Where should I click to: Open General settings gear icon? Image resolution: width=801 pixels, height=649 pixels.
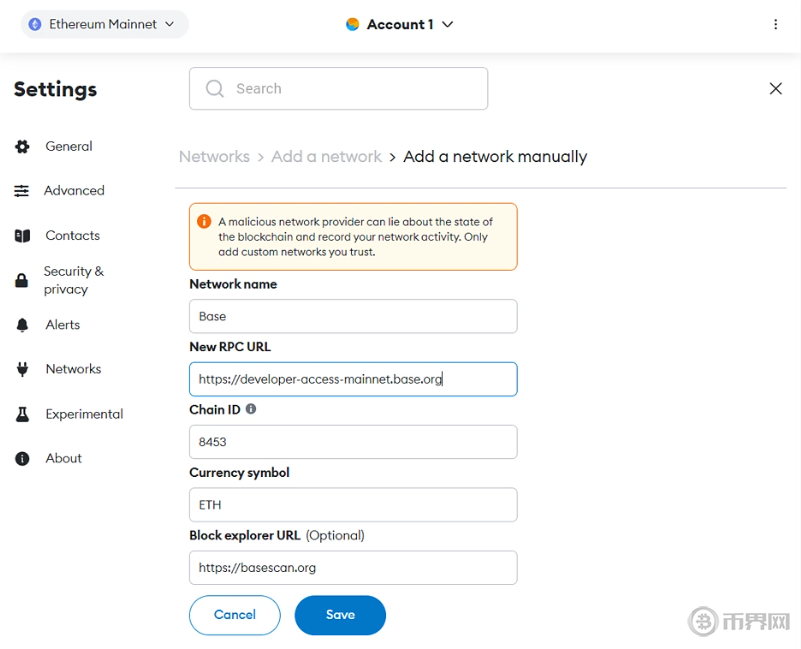pyautogui.click(x=22, y=147)
